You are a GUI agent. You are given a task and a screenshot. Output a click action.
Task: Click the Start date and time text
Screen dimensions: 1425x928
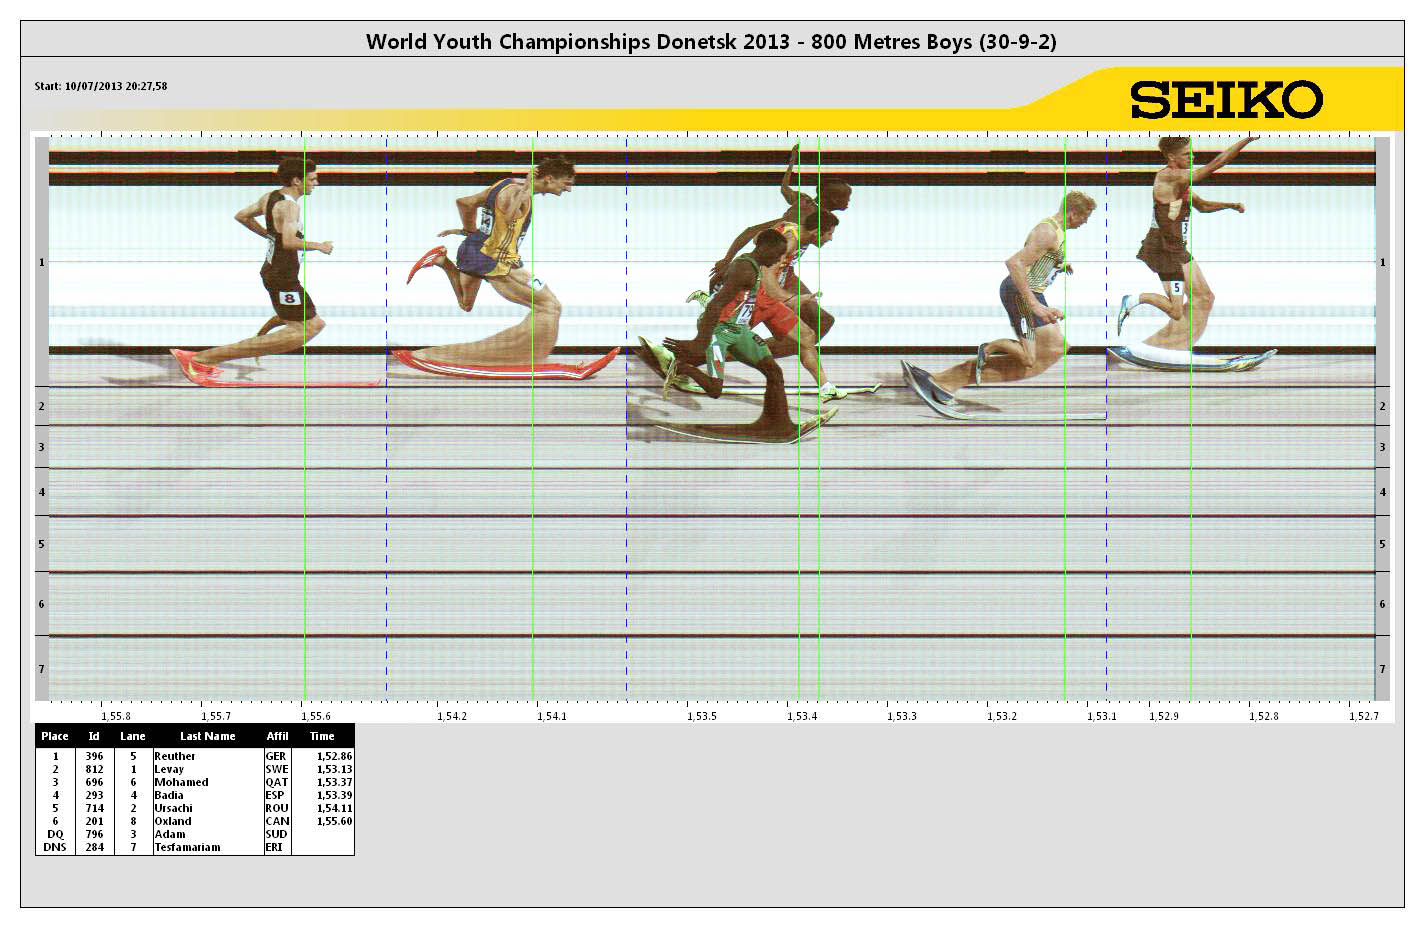click(101, 86)
